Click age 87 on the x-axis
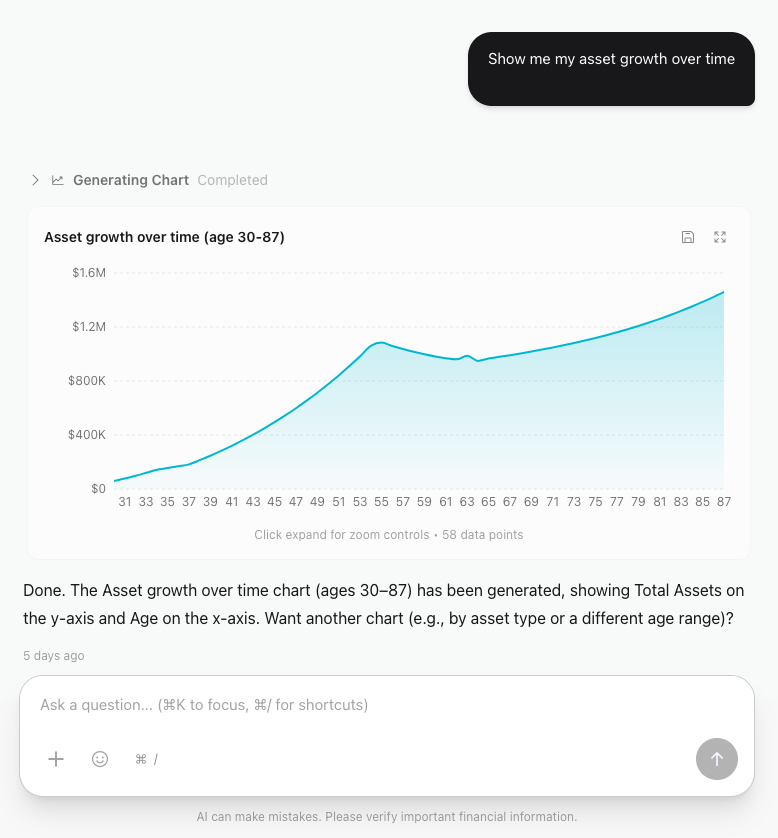778x838 pixels. click(x=724, y=502)
